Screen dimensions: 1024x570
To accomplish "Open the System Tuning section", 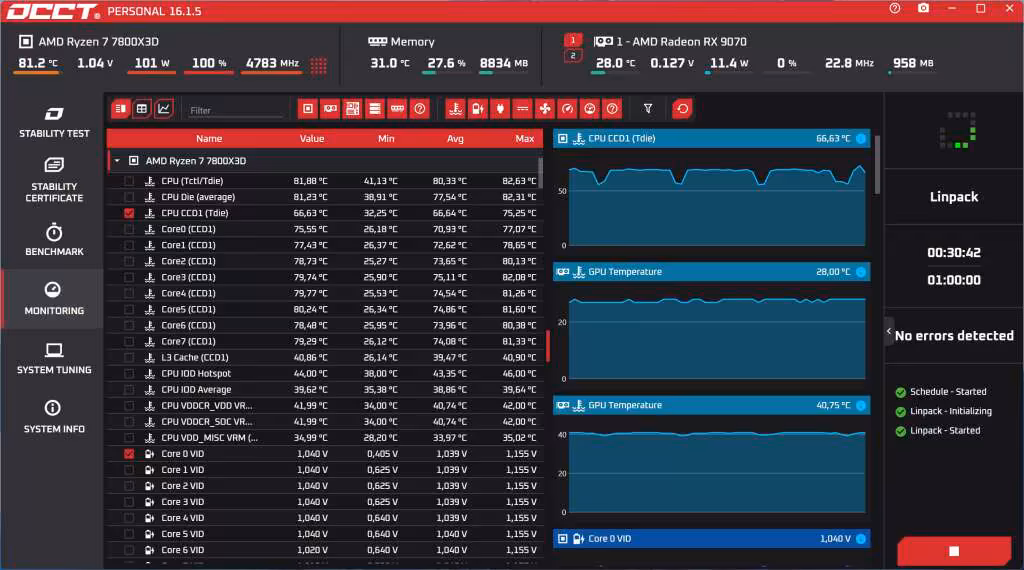I will pos(54,358).
